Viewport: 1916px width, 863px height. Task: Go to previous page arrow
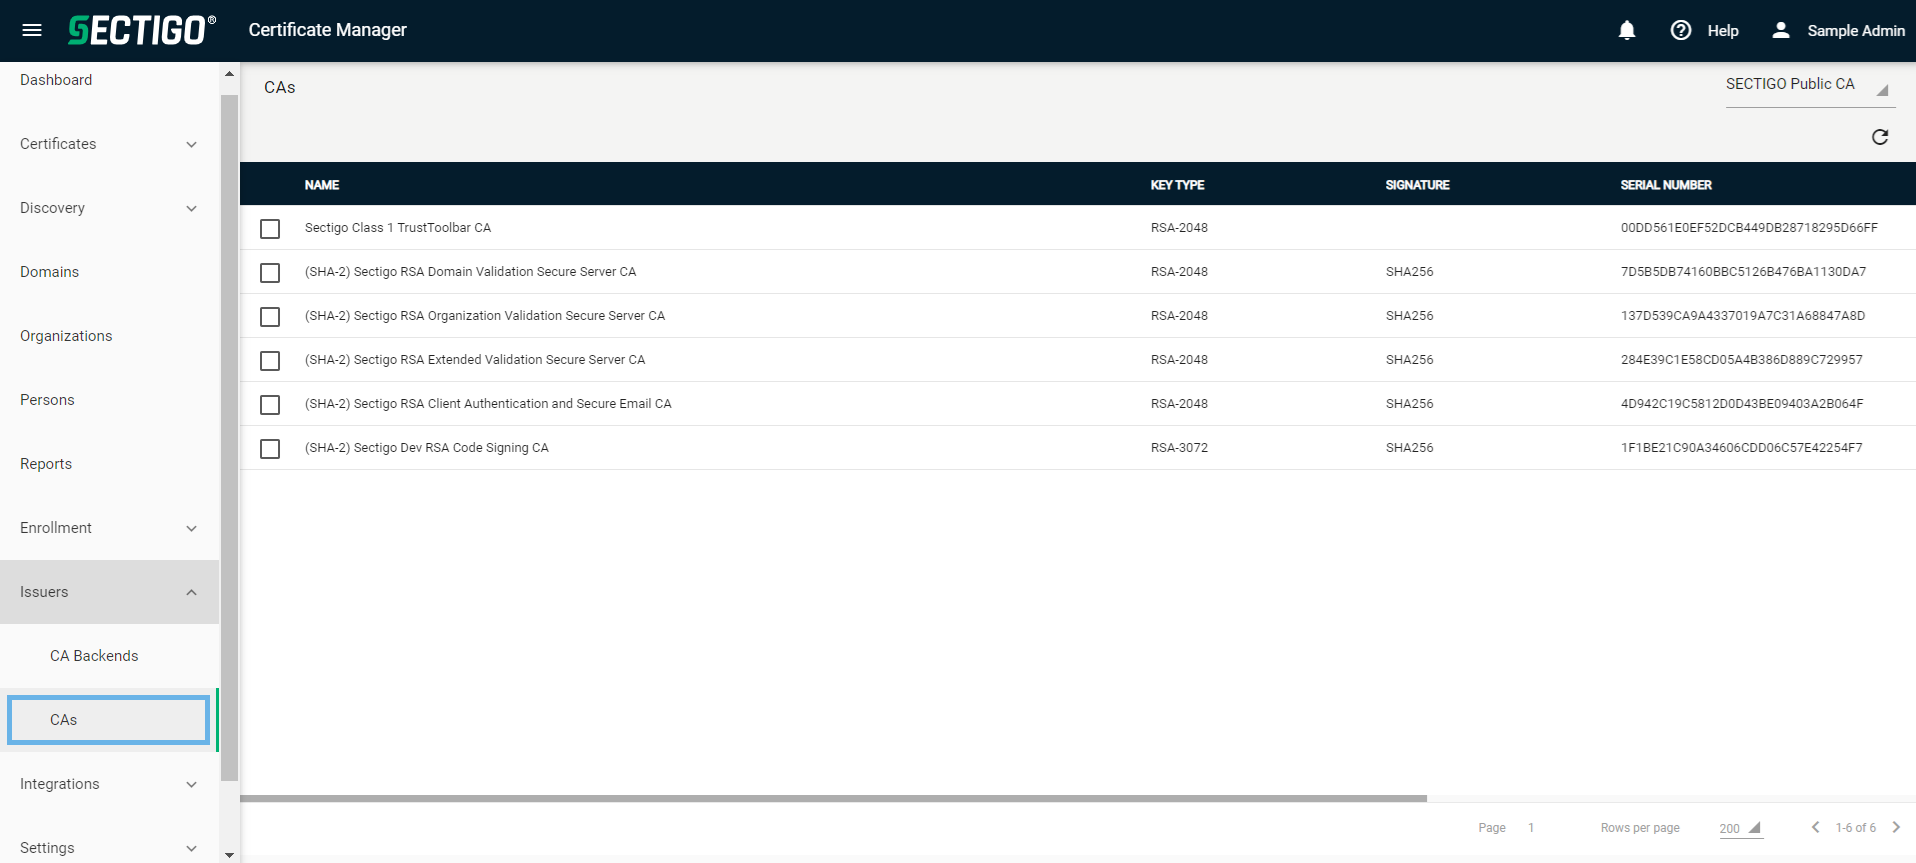click(1815, 827)
